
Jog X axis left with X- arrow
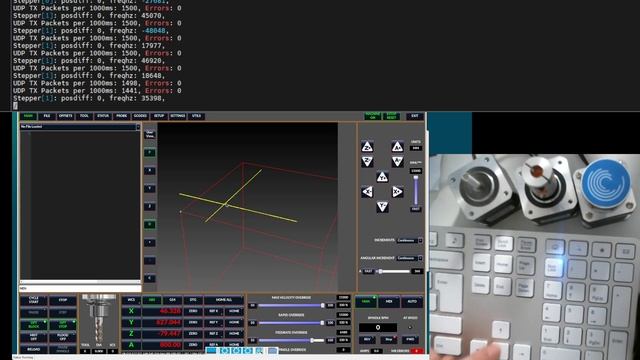(367, 192)
